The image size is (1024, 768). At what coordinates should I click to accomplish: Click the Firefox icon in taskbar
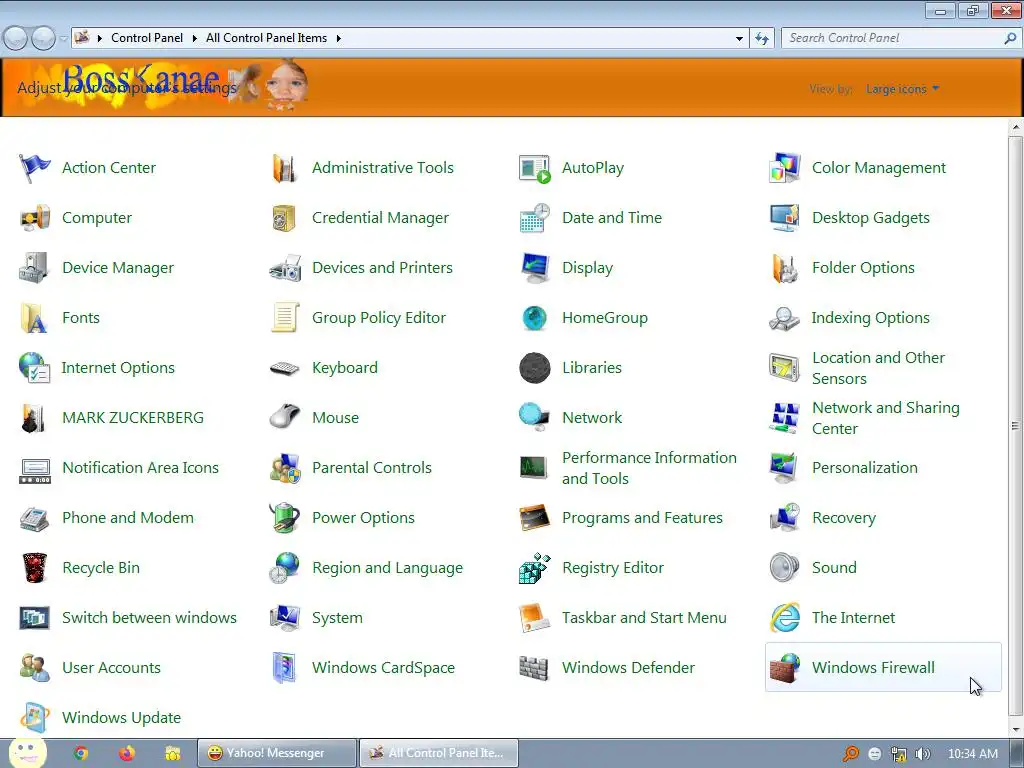pyautogui.click(x=127, y=753)
